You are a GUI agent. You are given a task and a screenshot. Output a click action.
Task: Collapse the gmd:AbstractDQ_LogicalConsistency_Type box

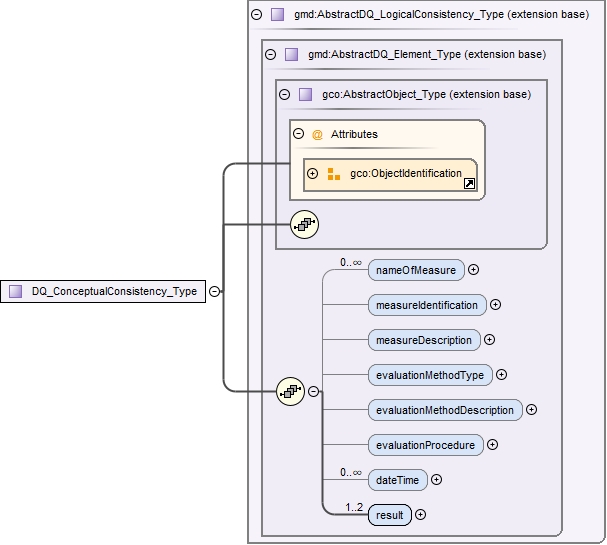point(257,15)
